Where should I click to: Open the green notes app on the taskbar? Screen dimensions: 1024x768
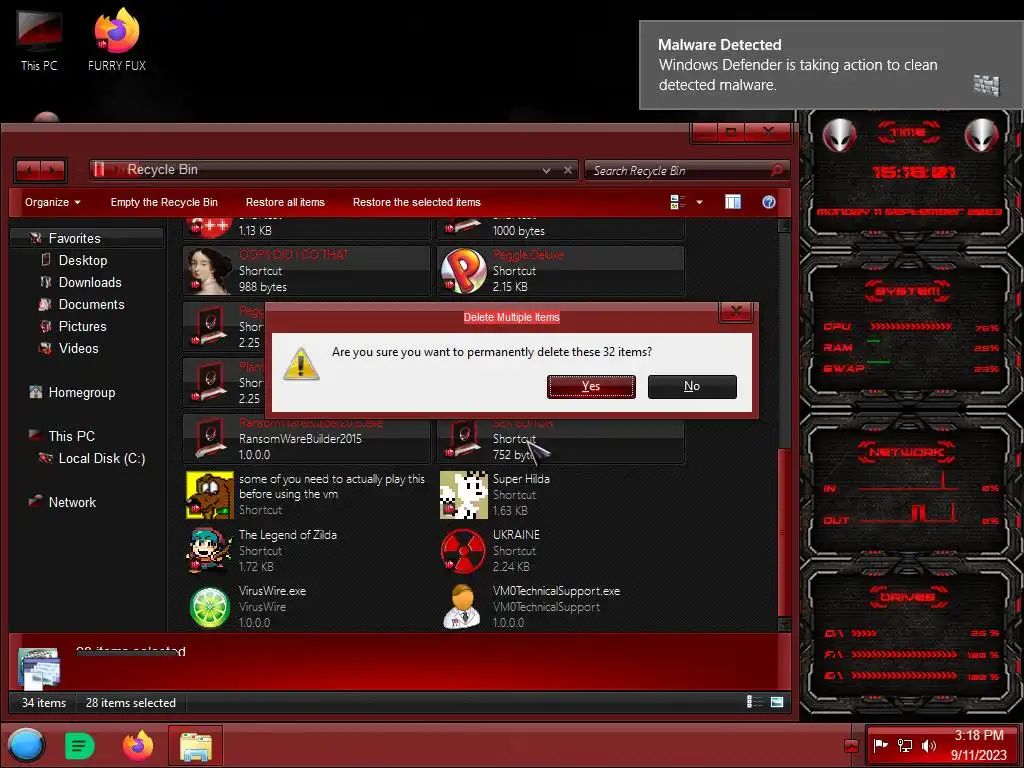coord(80,746)
